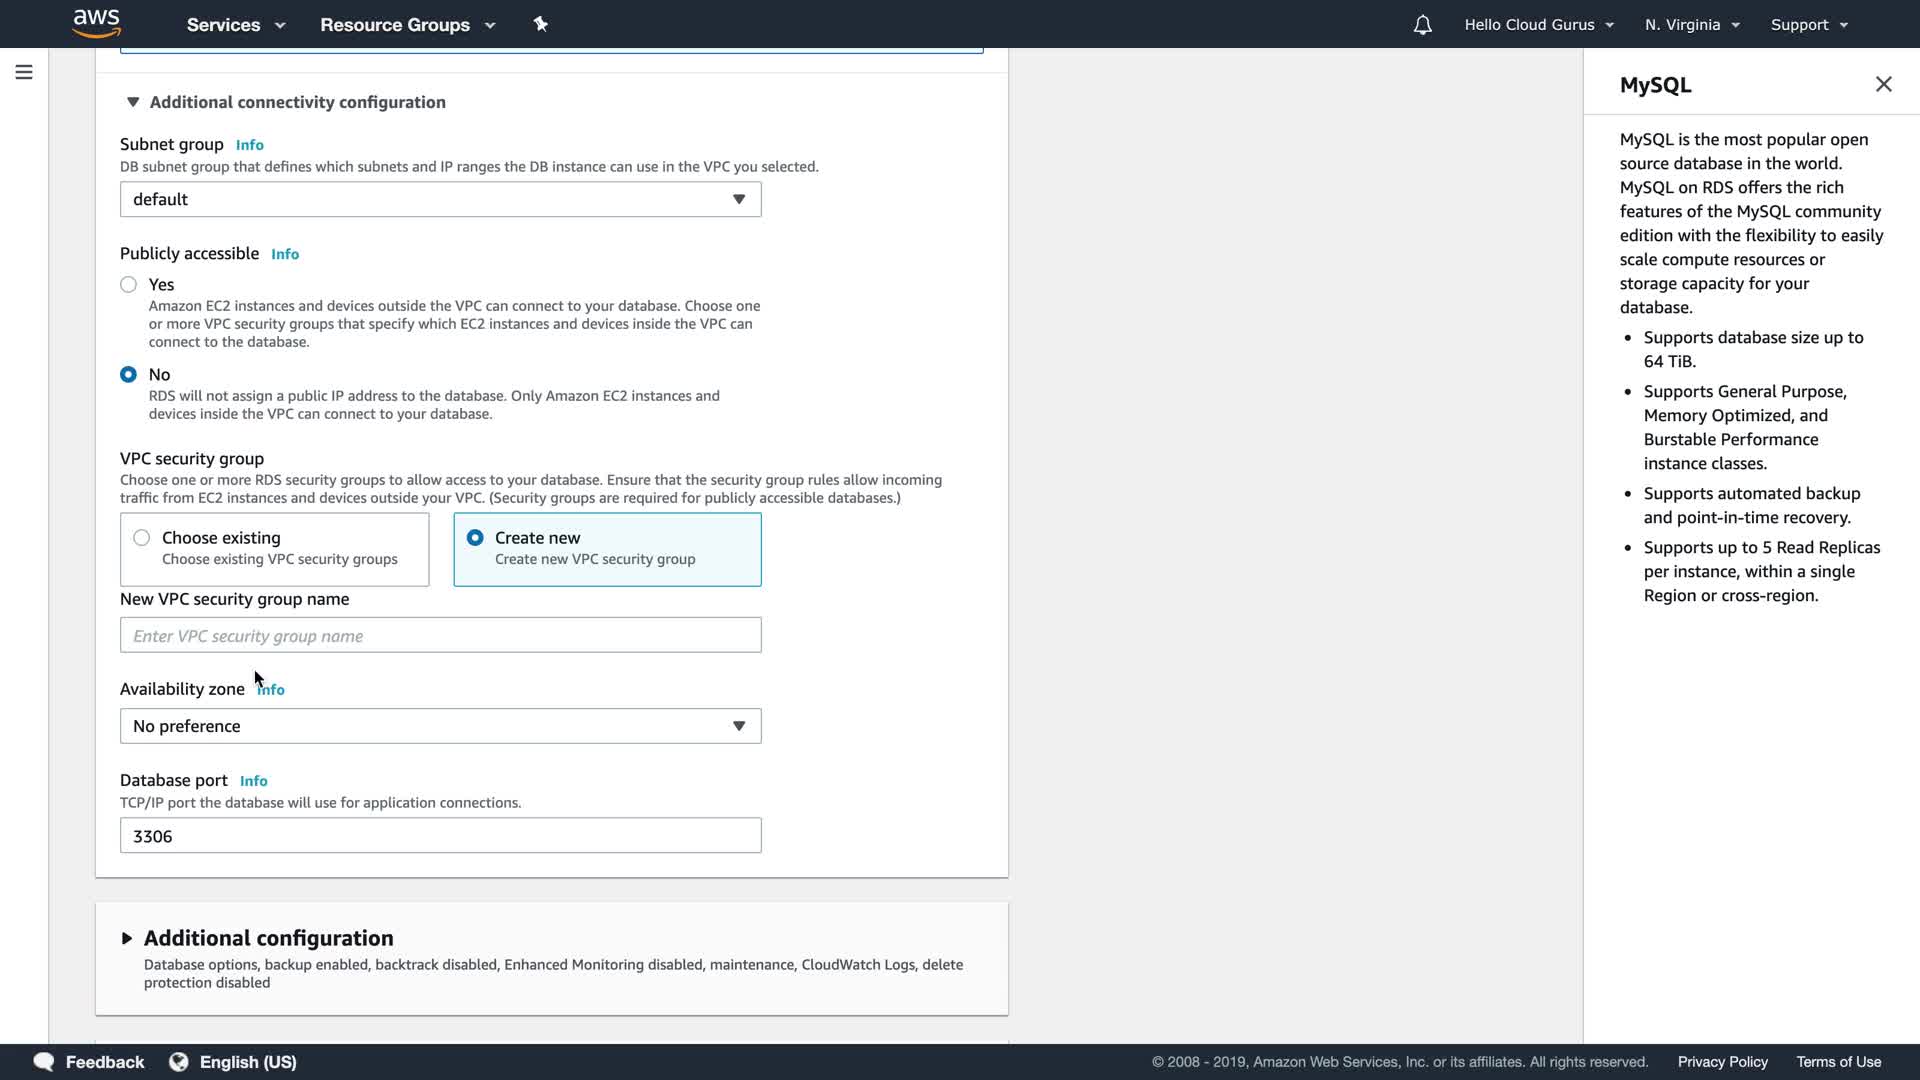
Task: Open the Resource Groups menu
Action: click(407, 25)
